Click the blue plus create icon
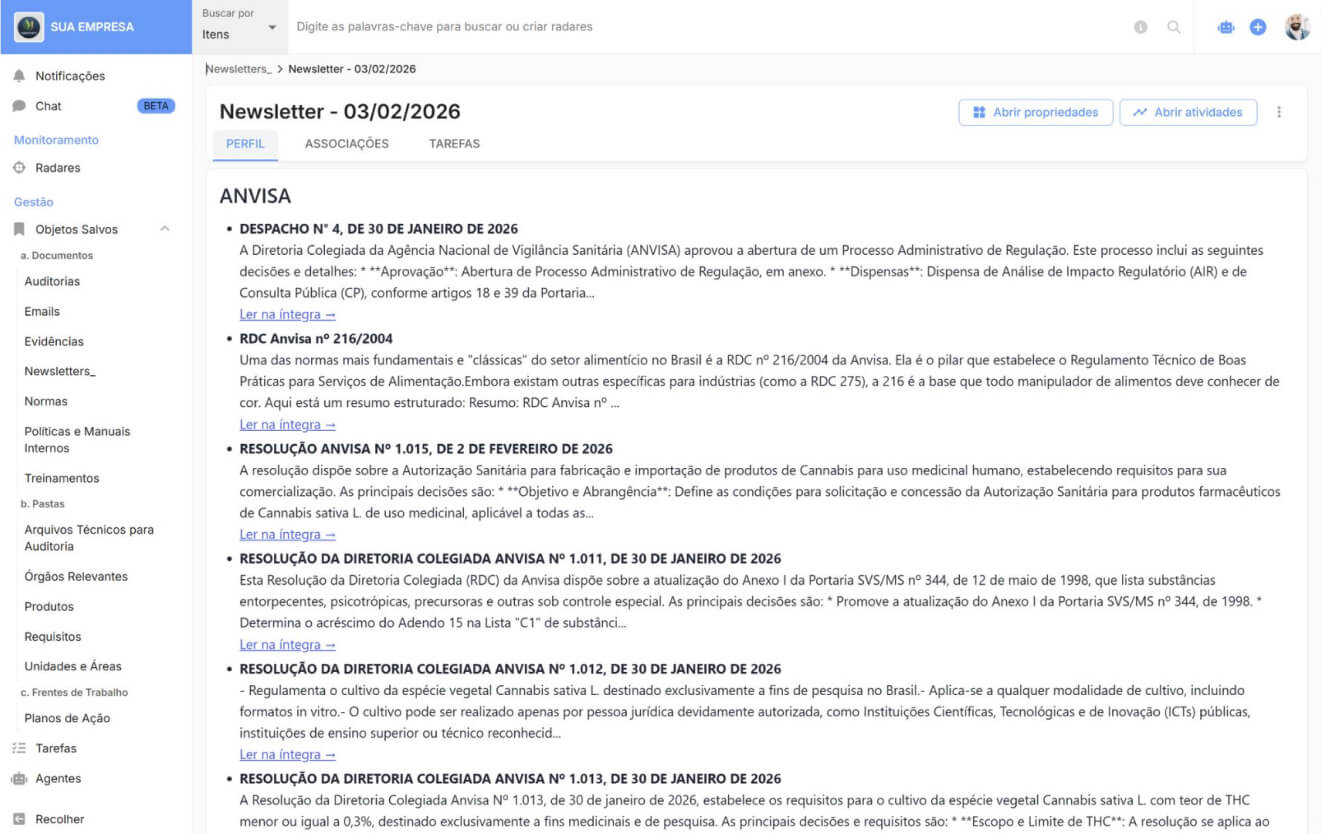1322x834 pixels. point(1258,27)
